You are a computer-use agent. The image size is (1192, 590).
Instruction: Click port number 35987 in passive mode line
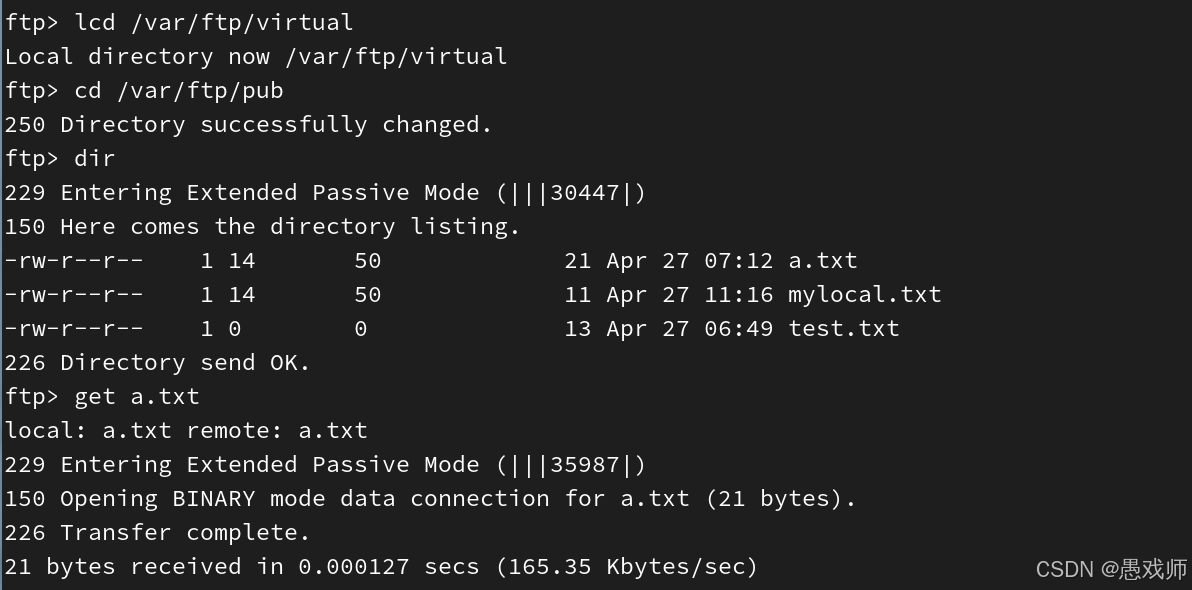point(585,465)
